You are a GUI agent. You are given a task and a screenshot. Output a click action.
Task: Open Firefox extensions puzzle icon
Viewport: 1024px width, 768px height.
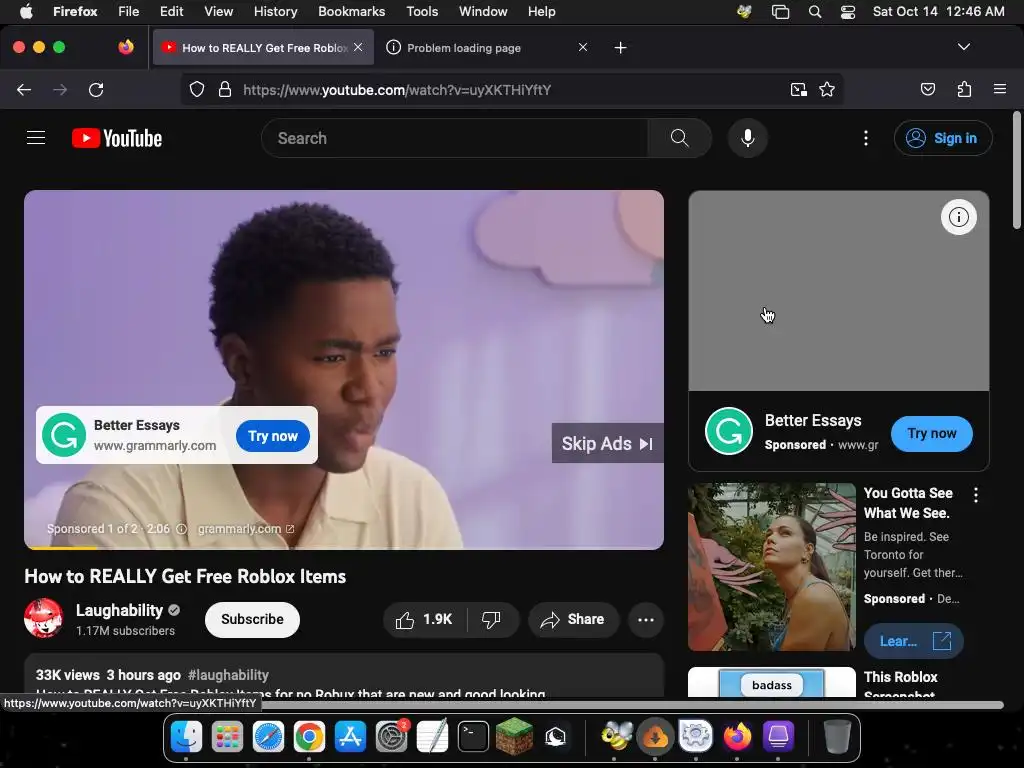965,90
